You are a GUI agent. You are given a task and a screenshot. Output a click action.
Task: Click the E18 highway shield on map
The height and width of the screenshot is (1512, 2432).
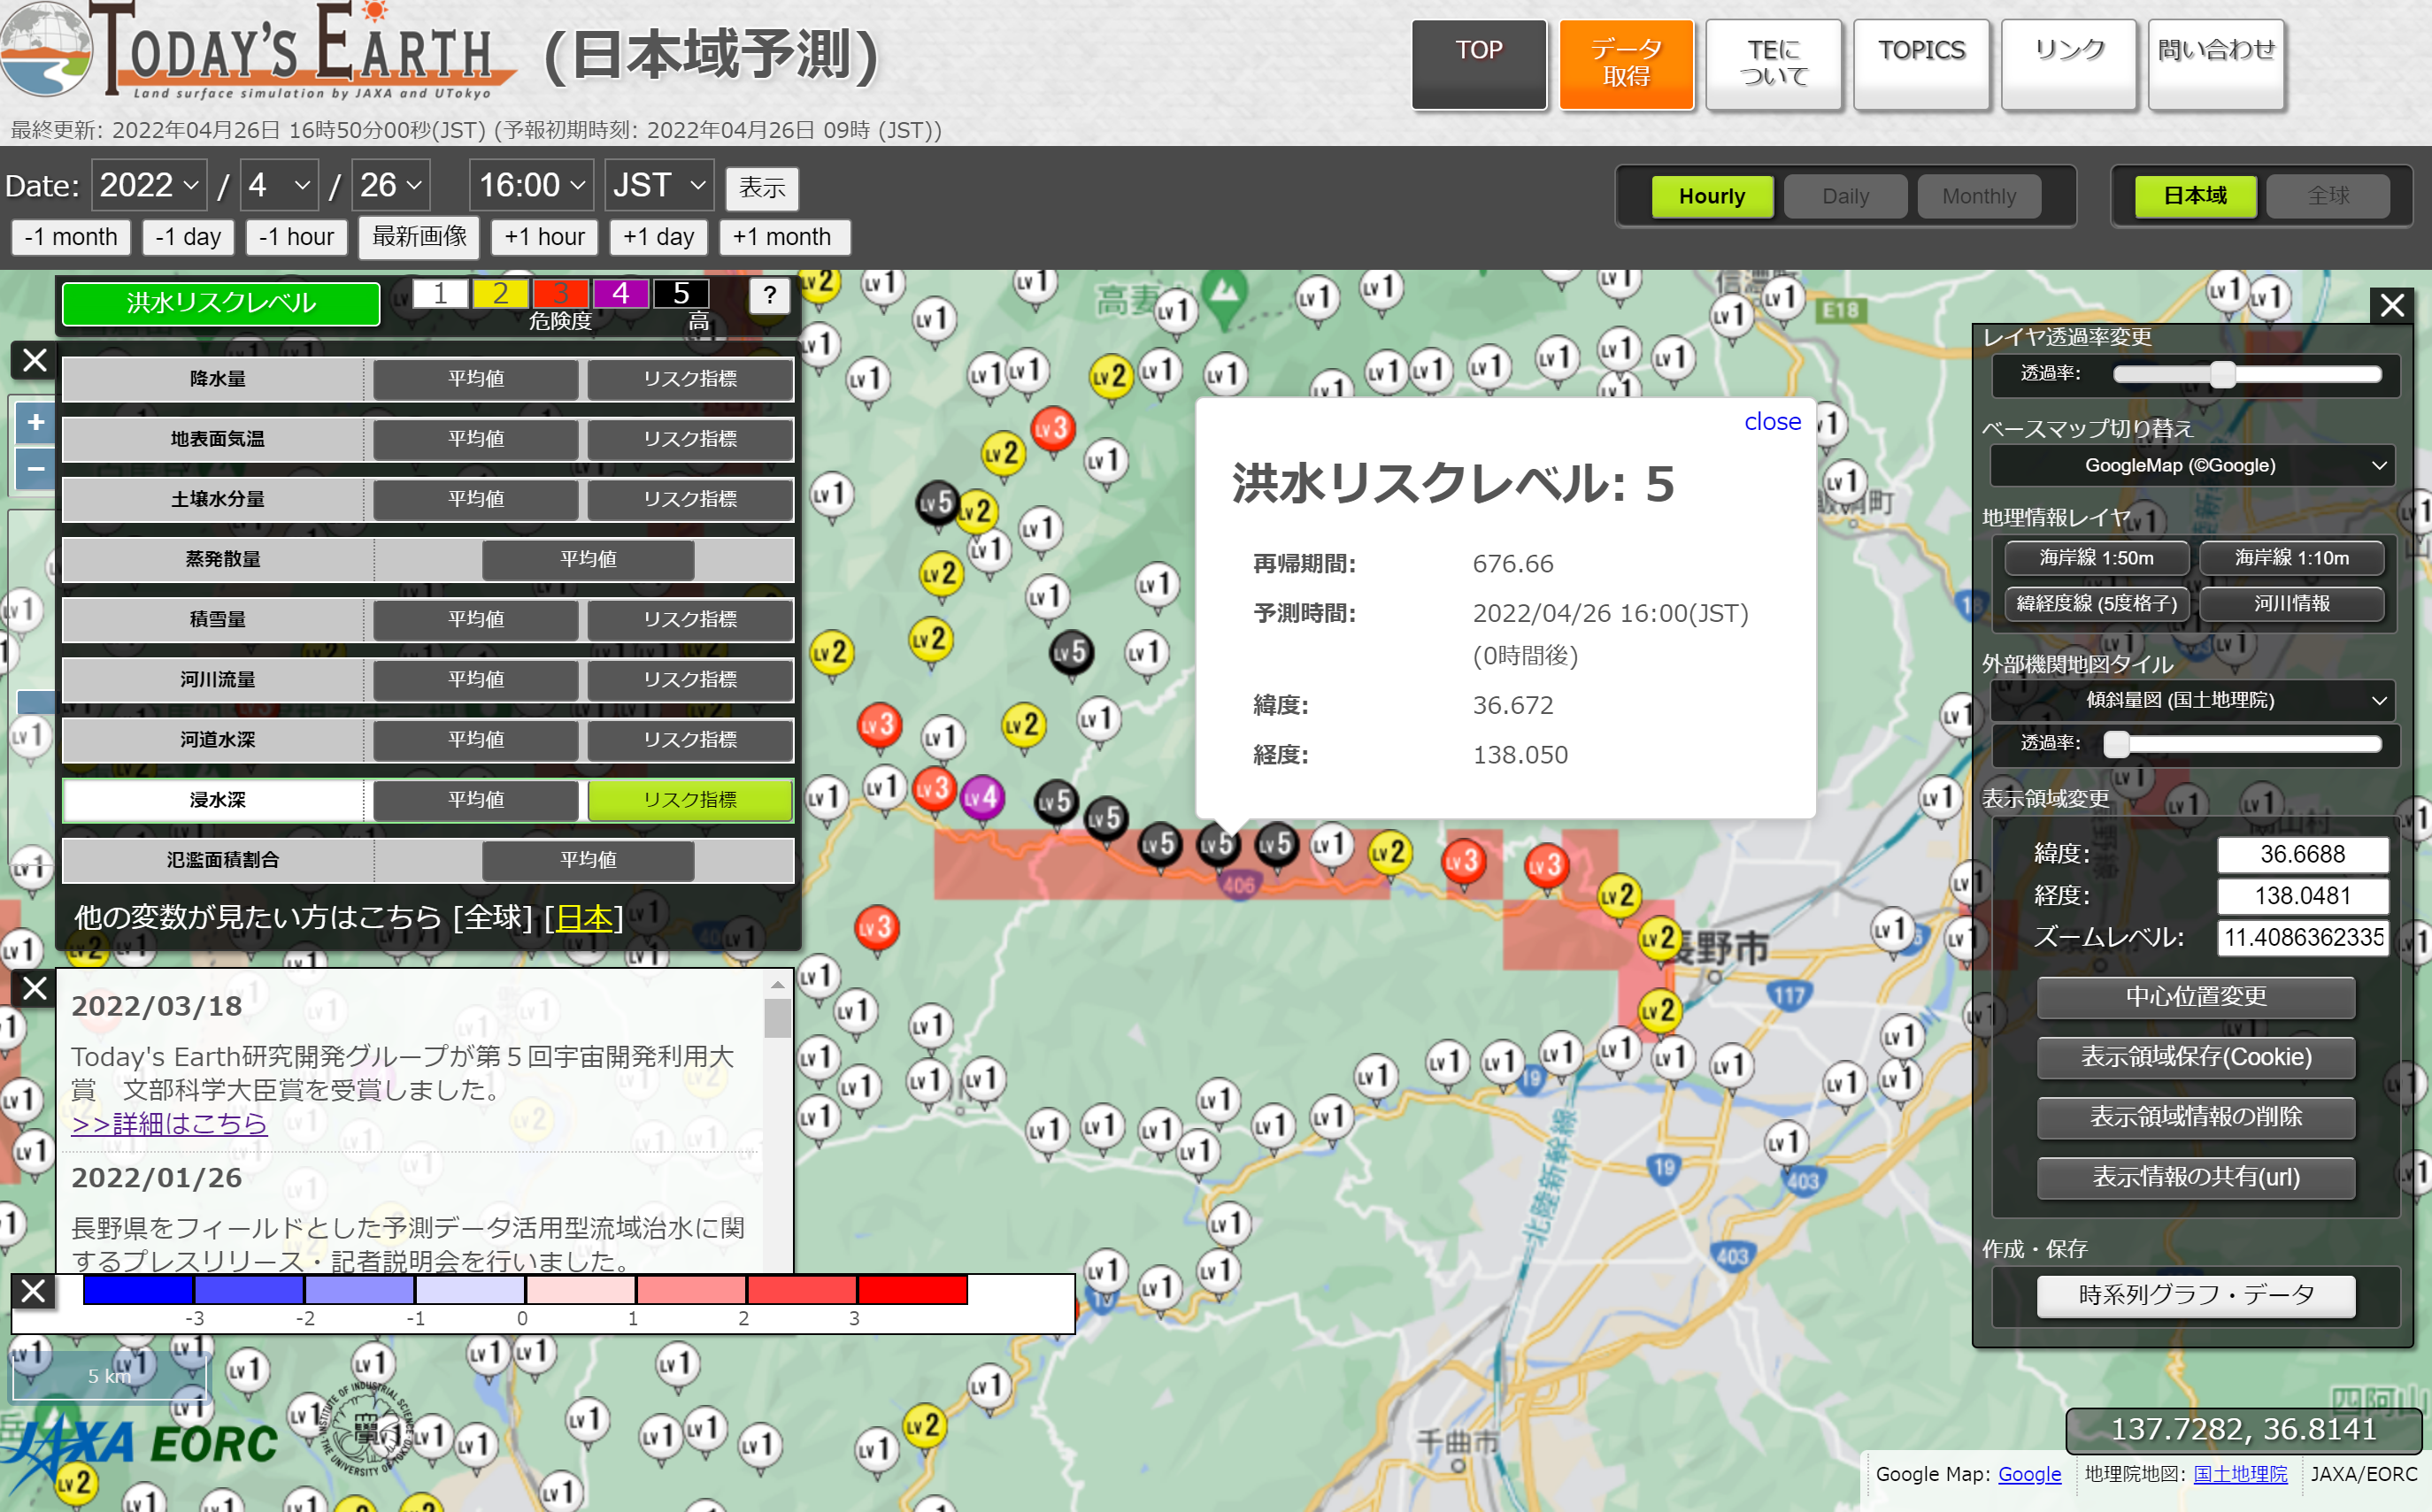click(1840, 310)
